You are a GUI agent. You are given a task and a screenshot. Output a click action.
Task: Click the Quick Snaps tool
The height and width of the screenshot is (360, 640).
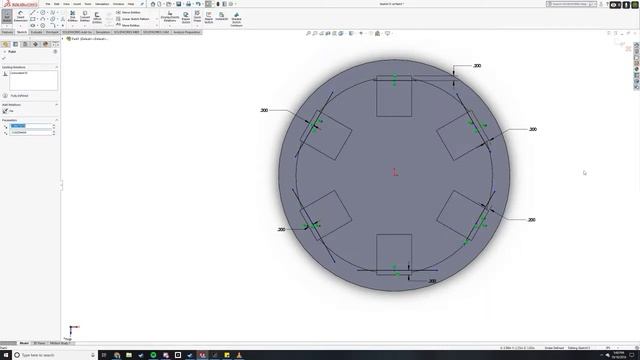coord(197,16)
